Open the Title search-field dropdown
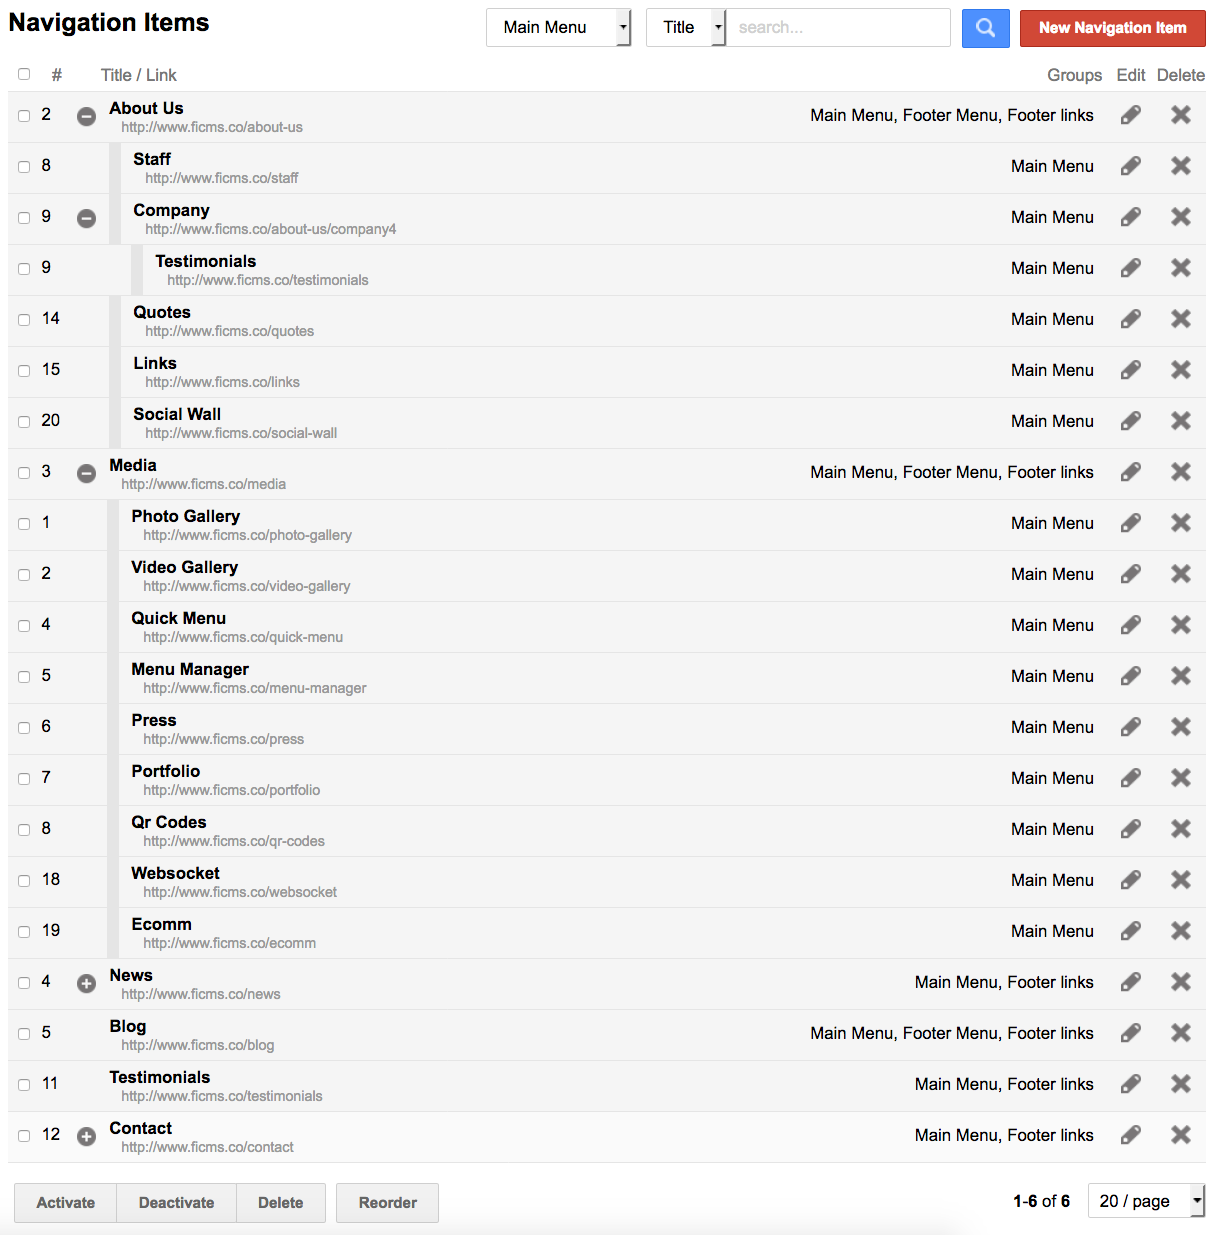The image size is (1216, 1235). (686, 28)
